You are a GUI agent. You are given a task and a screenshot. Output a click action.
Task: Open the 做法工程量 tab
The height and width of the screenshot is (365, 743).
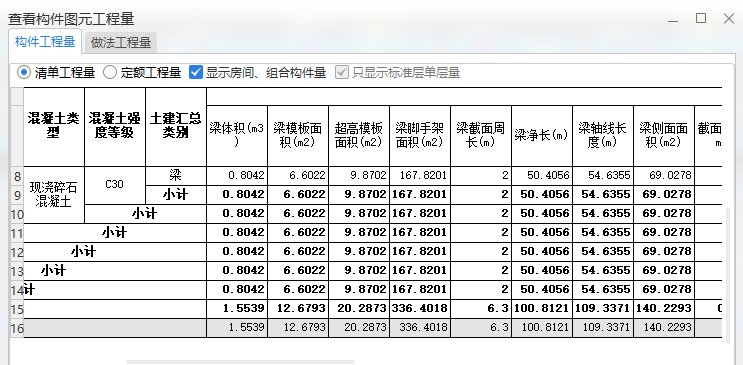tap(121, 43)
